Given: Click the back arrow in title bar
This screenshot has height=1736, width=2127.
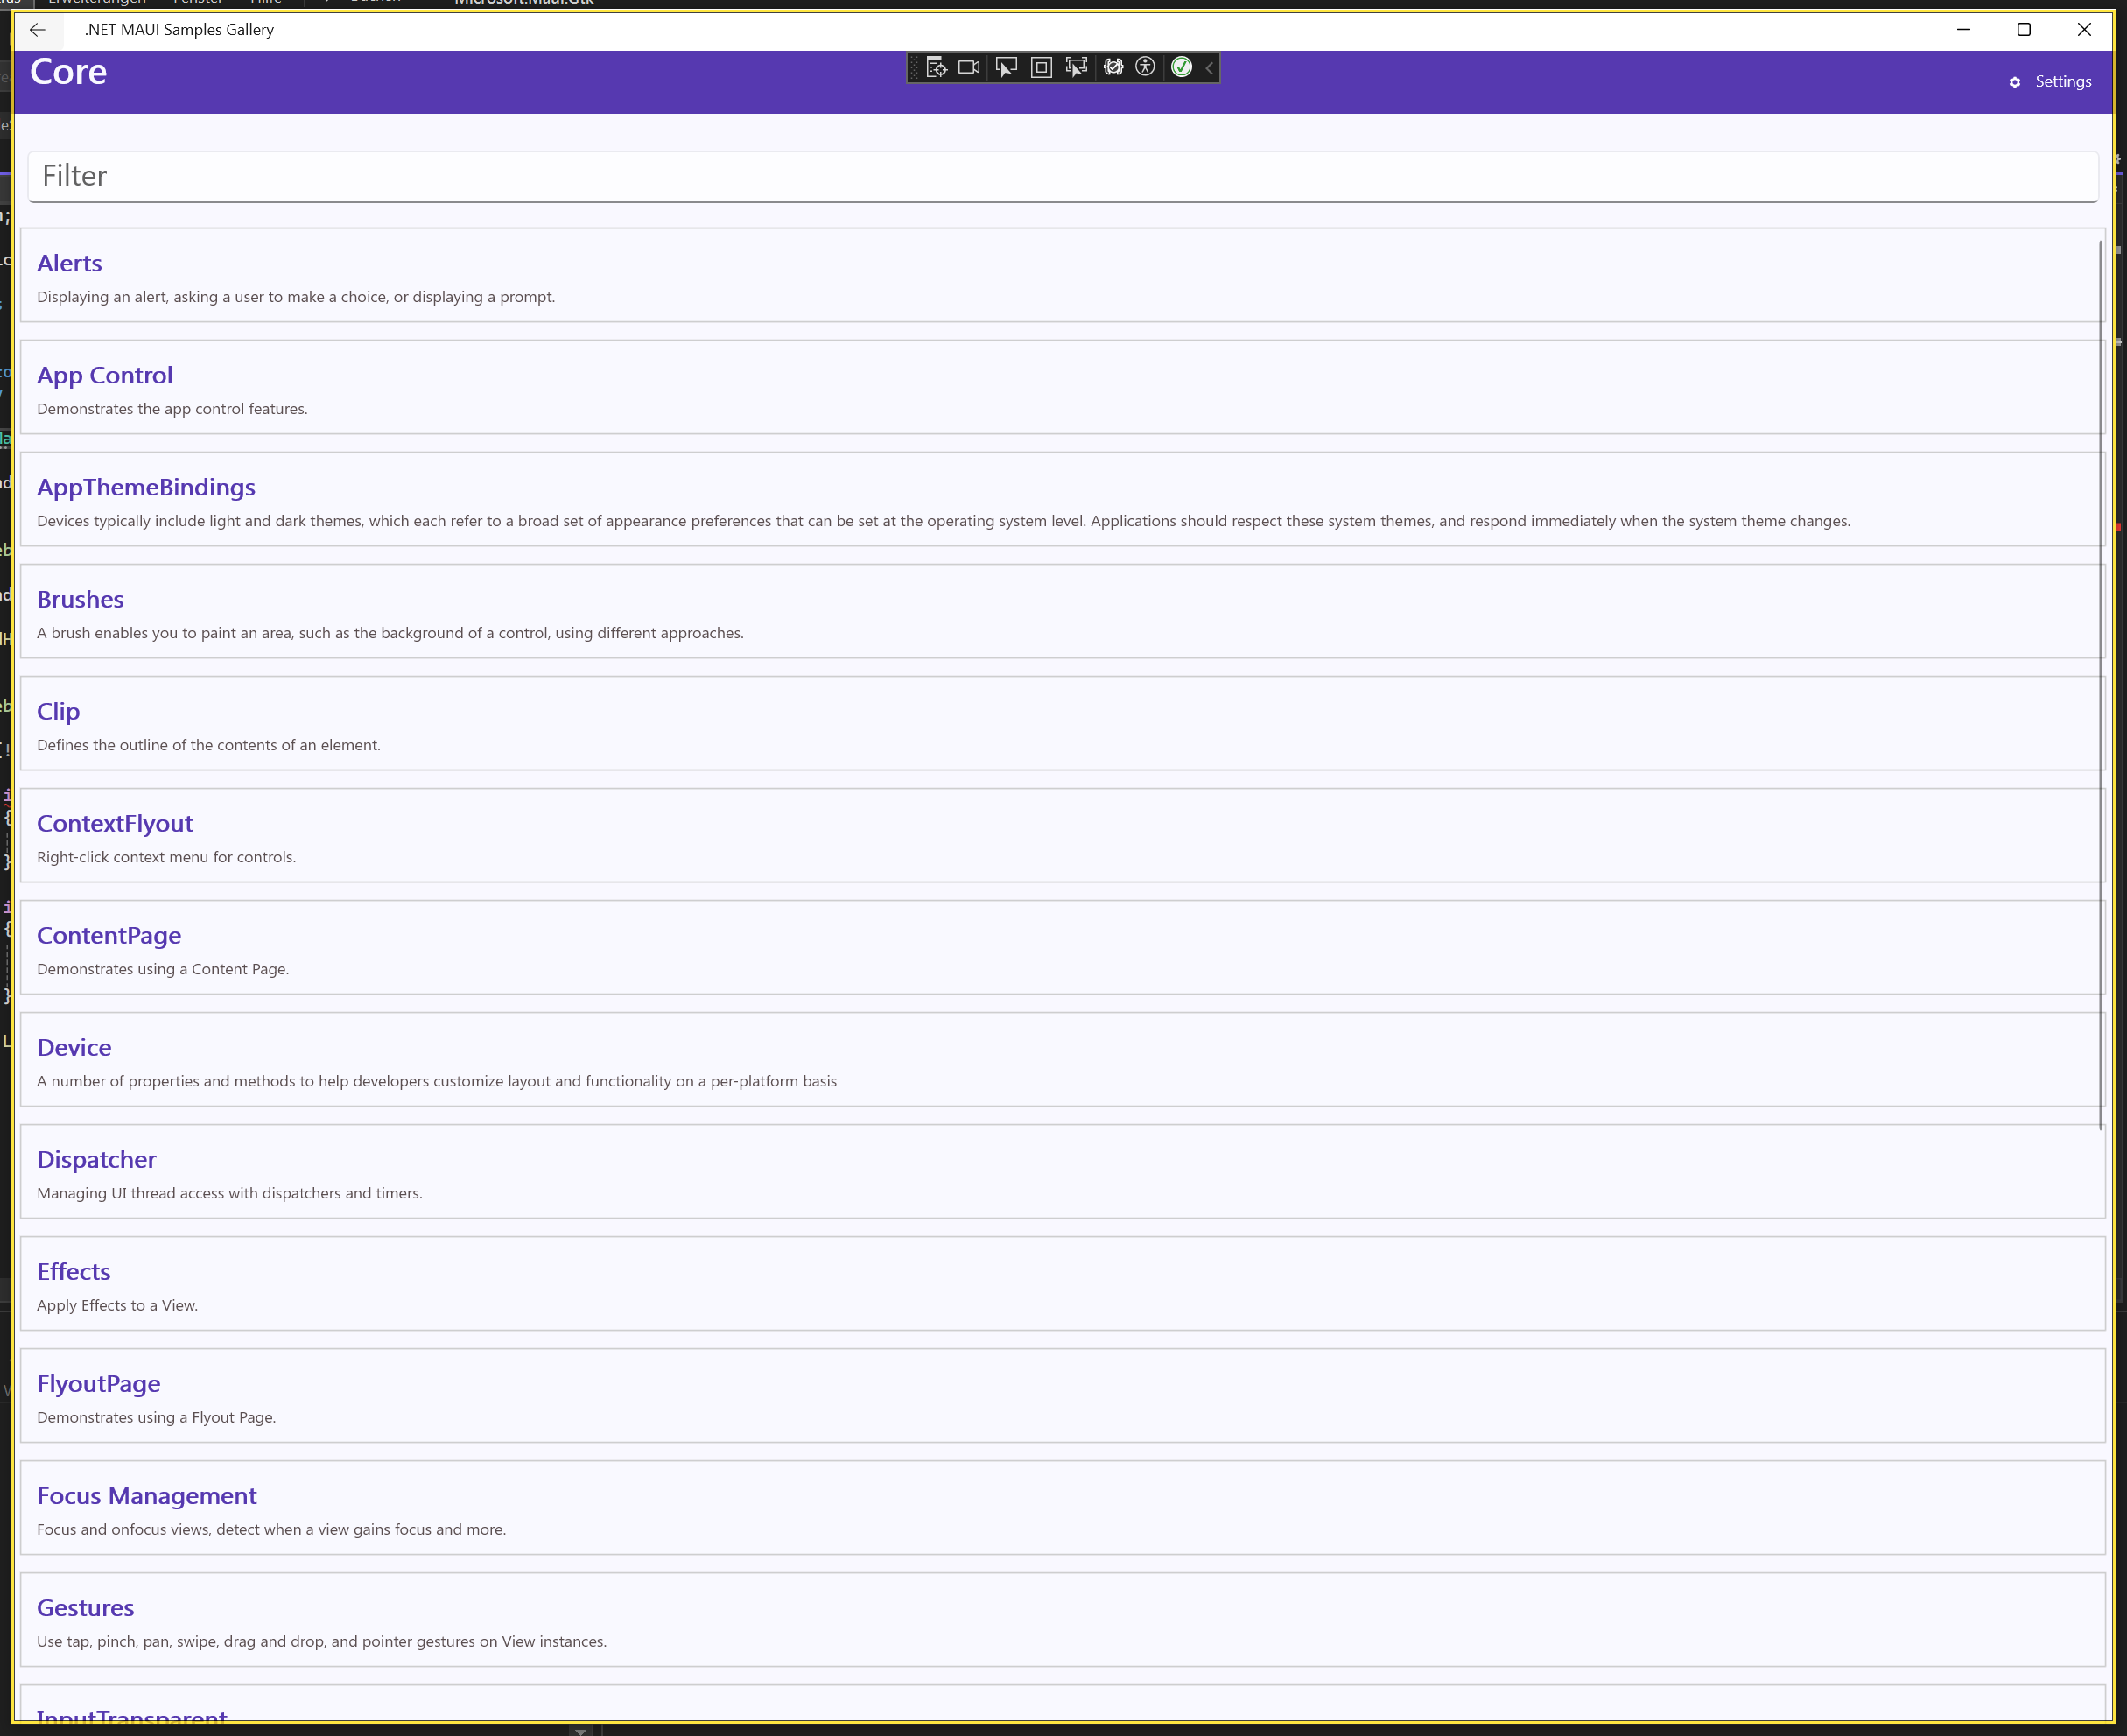Looking at the screenshot, I should 37,30.
